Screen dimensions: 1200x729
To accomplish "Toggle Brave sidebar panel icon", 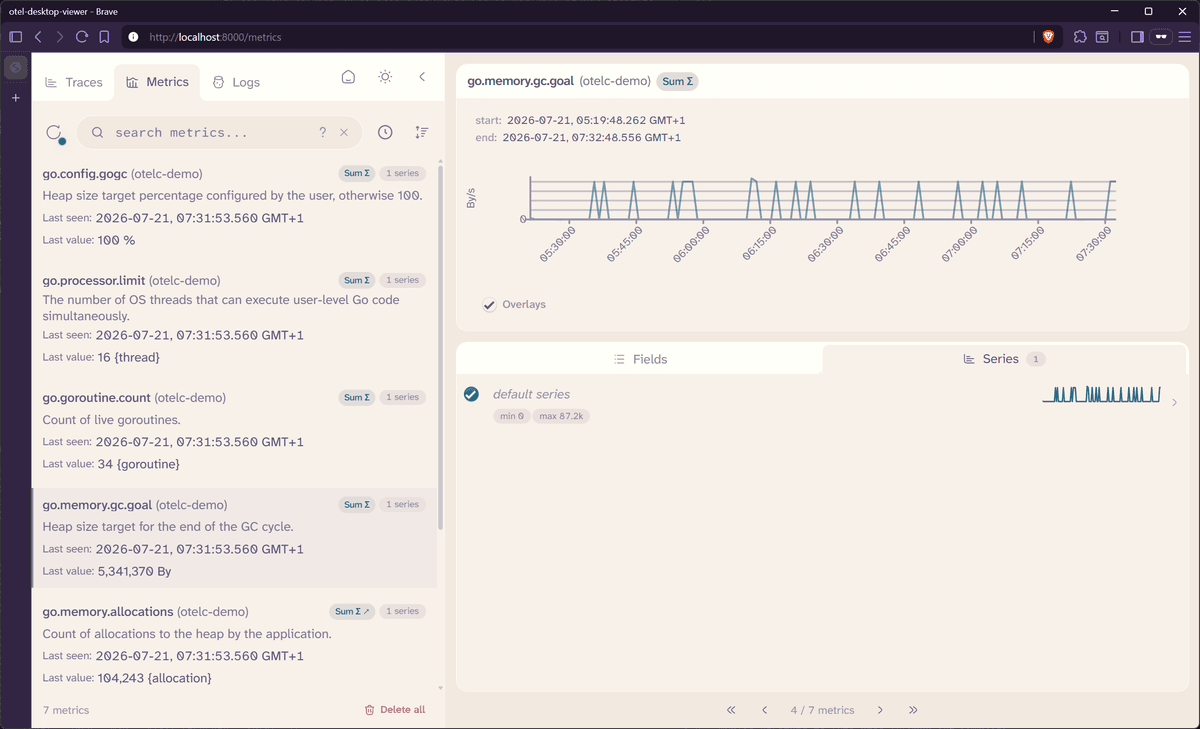I will pyautogui.click(x=1137, y=37).
